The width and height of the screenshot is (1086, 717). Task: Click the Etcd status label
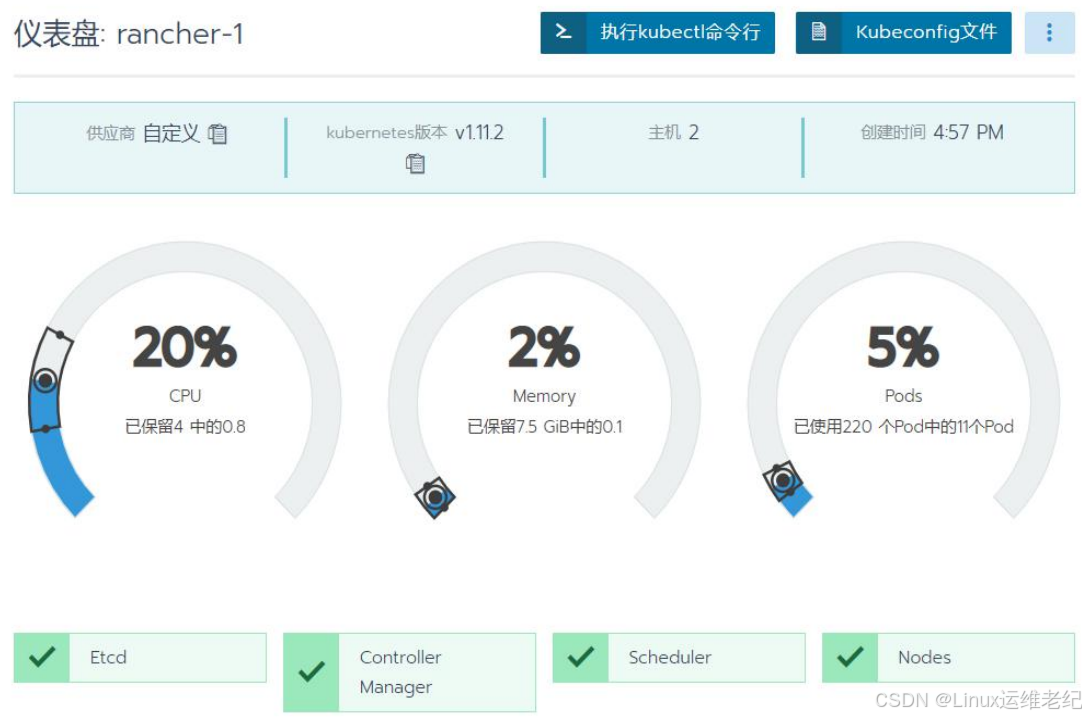click(109, 657)
